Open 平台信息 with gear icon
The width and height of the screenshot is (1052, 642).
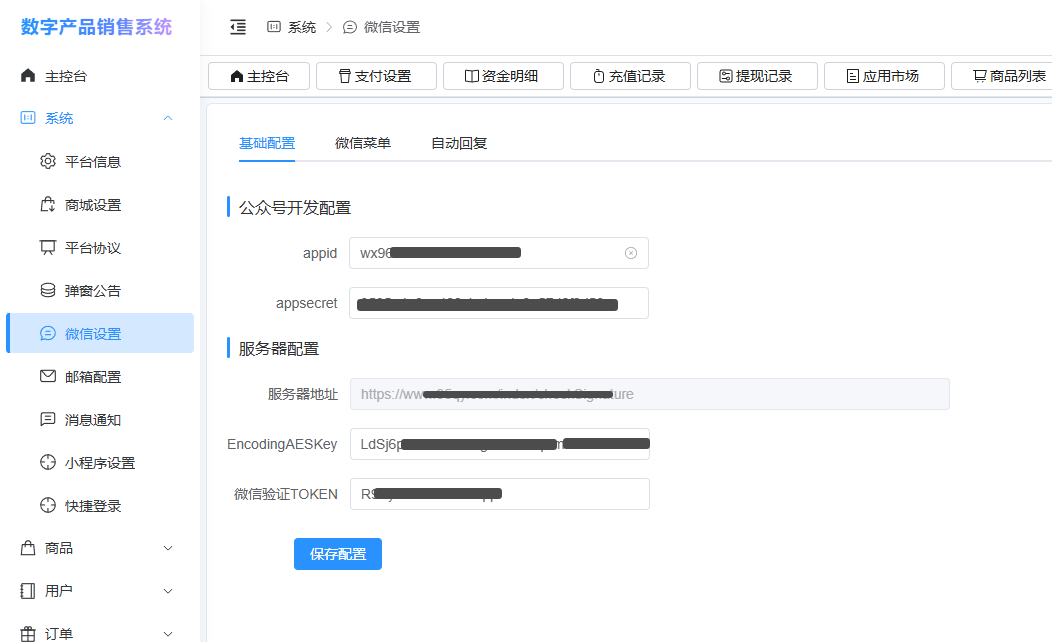tap(92, 162)
